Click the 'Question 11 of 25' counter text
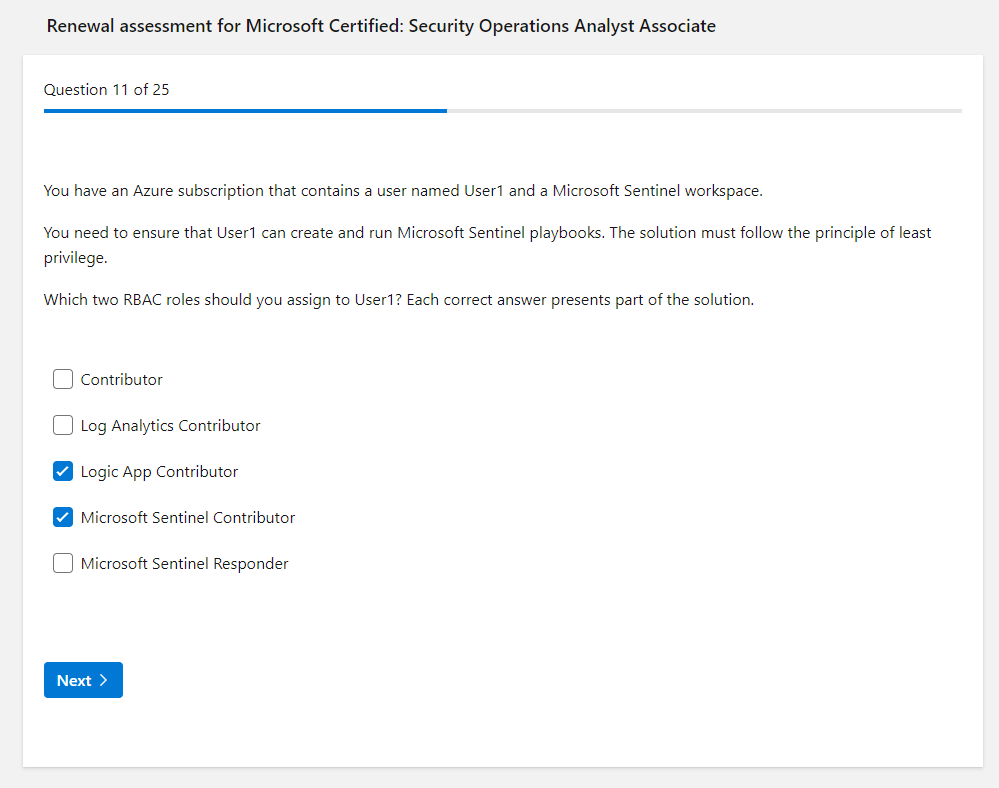Screen dimensions: 999x788 click(x=106, y=90)
